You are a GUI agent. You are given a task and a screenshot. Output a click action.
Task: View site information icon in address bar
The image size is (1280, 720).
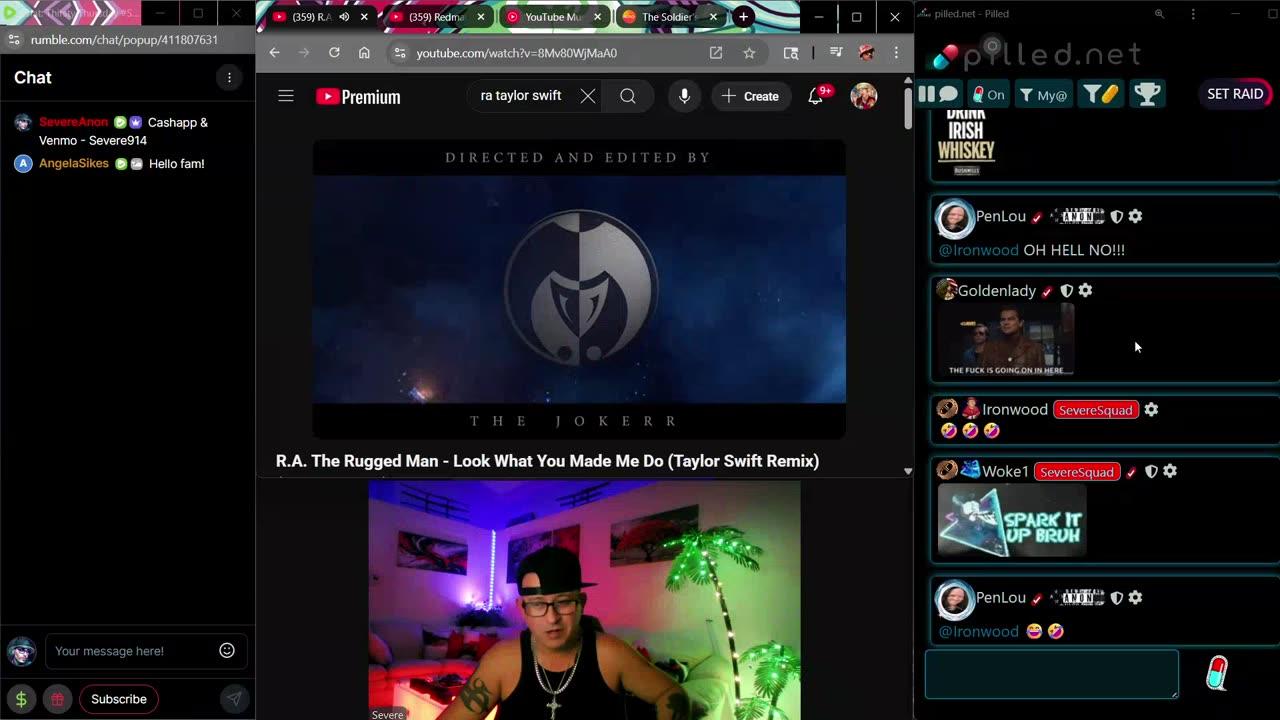point(399,53)
